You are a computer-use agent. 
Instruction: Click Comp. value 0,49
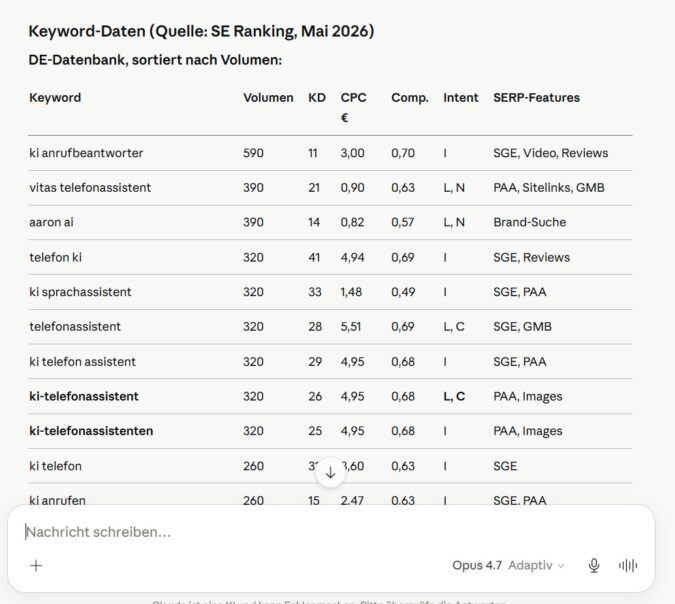(x=403, y=292)
